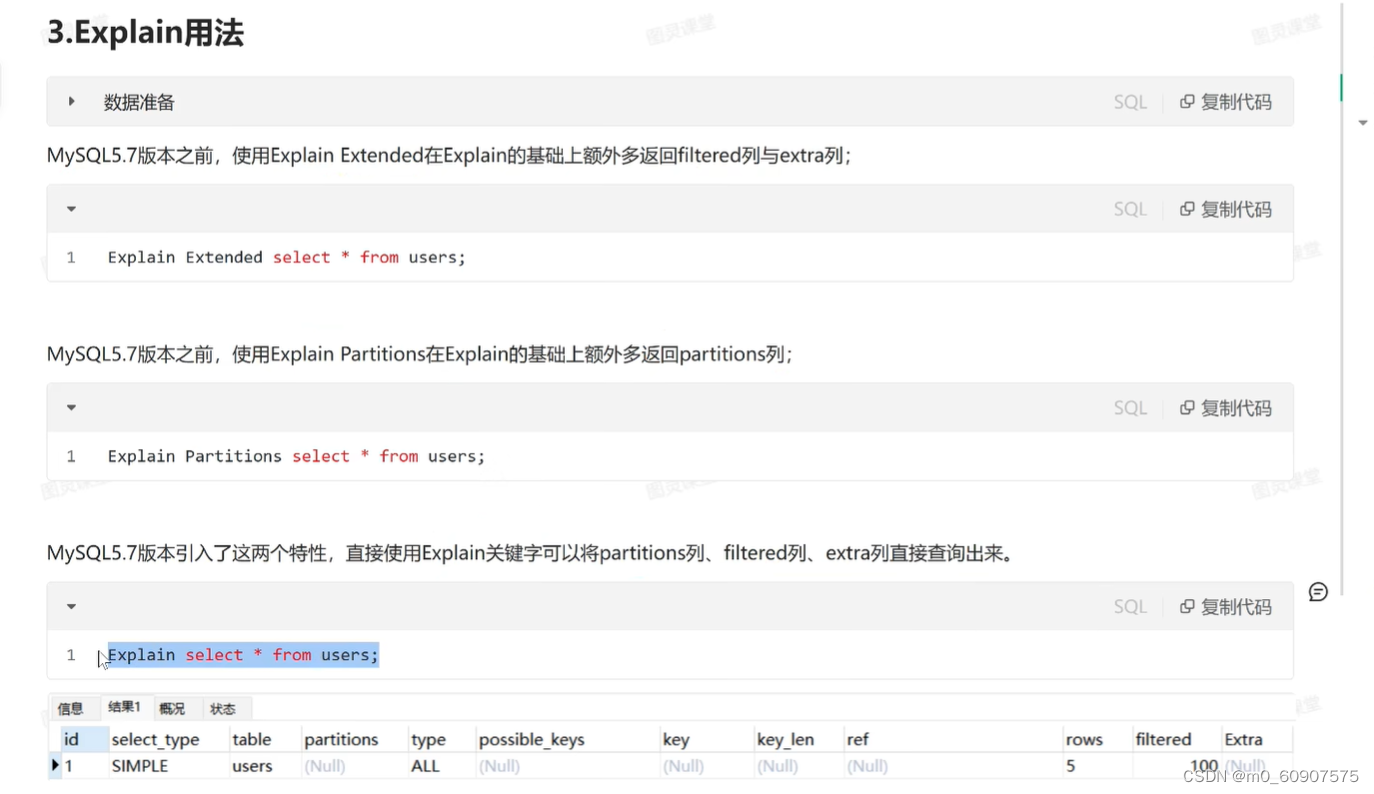Image resolution: width=1374 pixels, height=794 pixels.
Task: Click the filtered value 100 cell
Action: (x=1176, y=766)
